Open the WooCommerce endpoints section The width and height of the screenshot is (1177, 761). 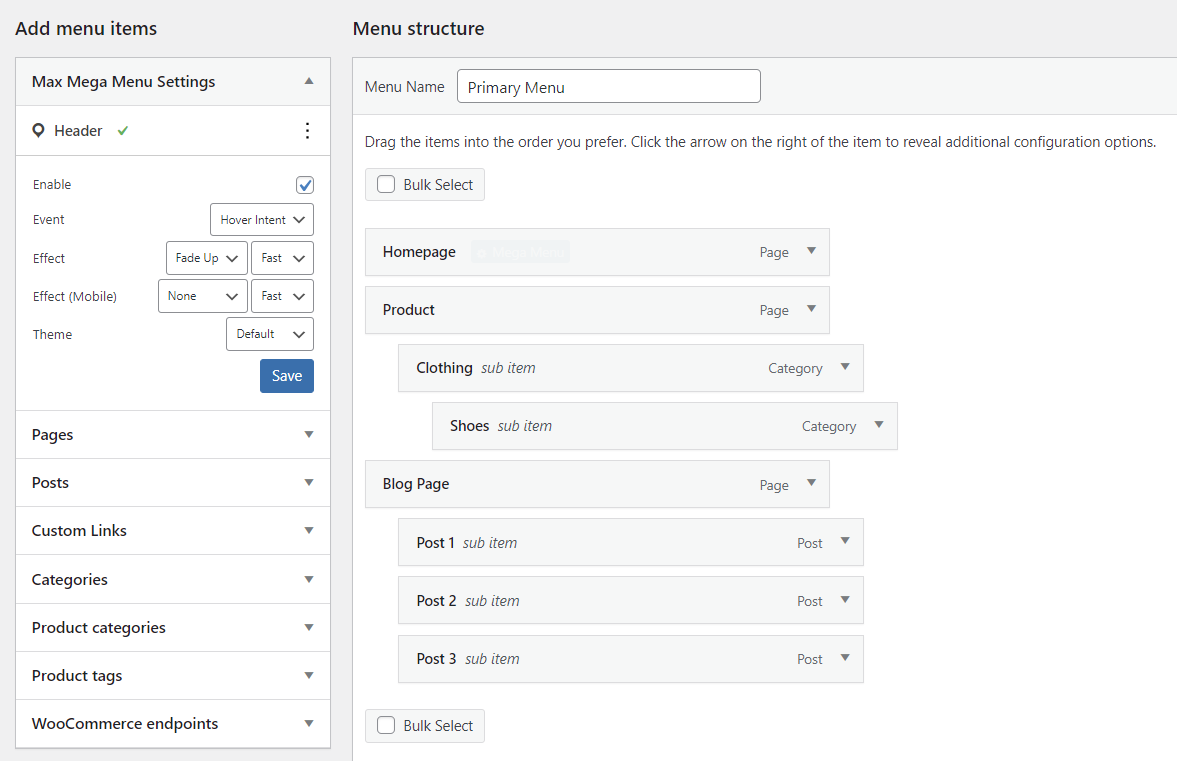coord(172,723)
